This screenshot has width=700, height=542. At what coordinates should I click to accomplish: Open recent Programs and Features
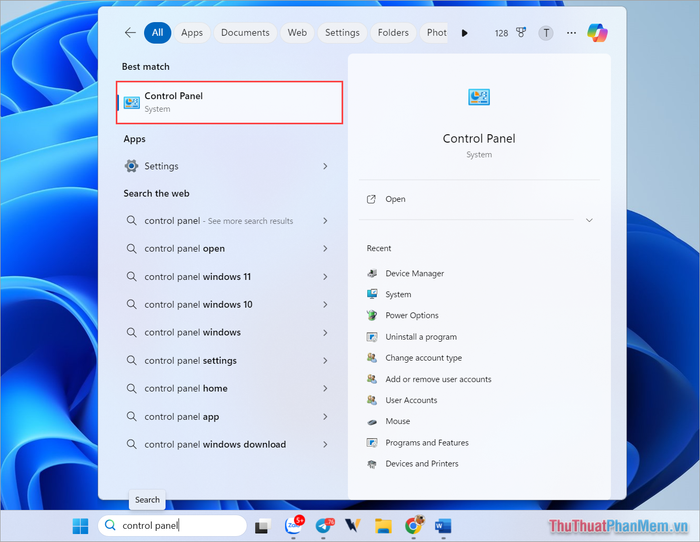(x=427, y=443)
